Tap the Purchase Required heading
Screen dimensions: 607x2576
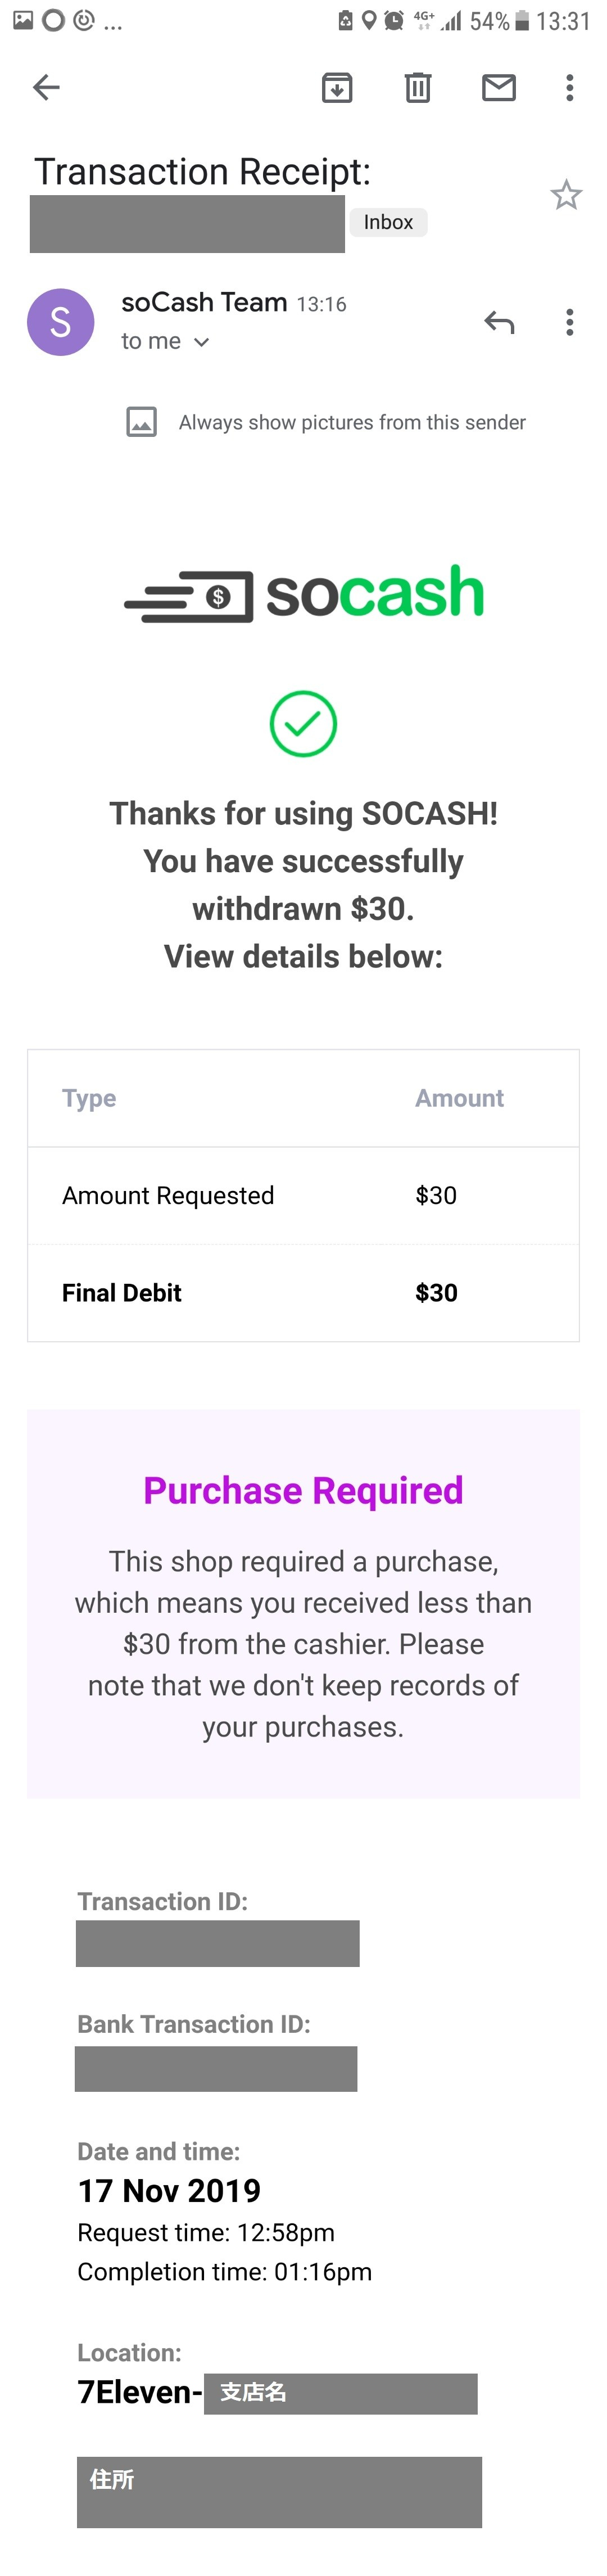coord(303,1491)
